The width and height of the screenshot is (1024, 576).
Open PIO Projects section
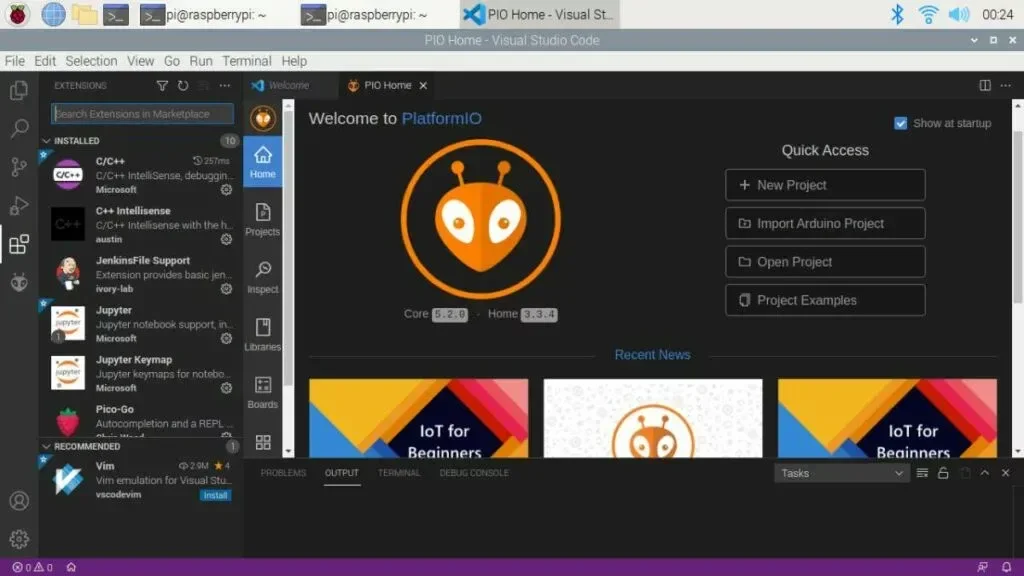[x=263, y=219]
